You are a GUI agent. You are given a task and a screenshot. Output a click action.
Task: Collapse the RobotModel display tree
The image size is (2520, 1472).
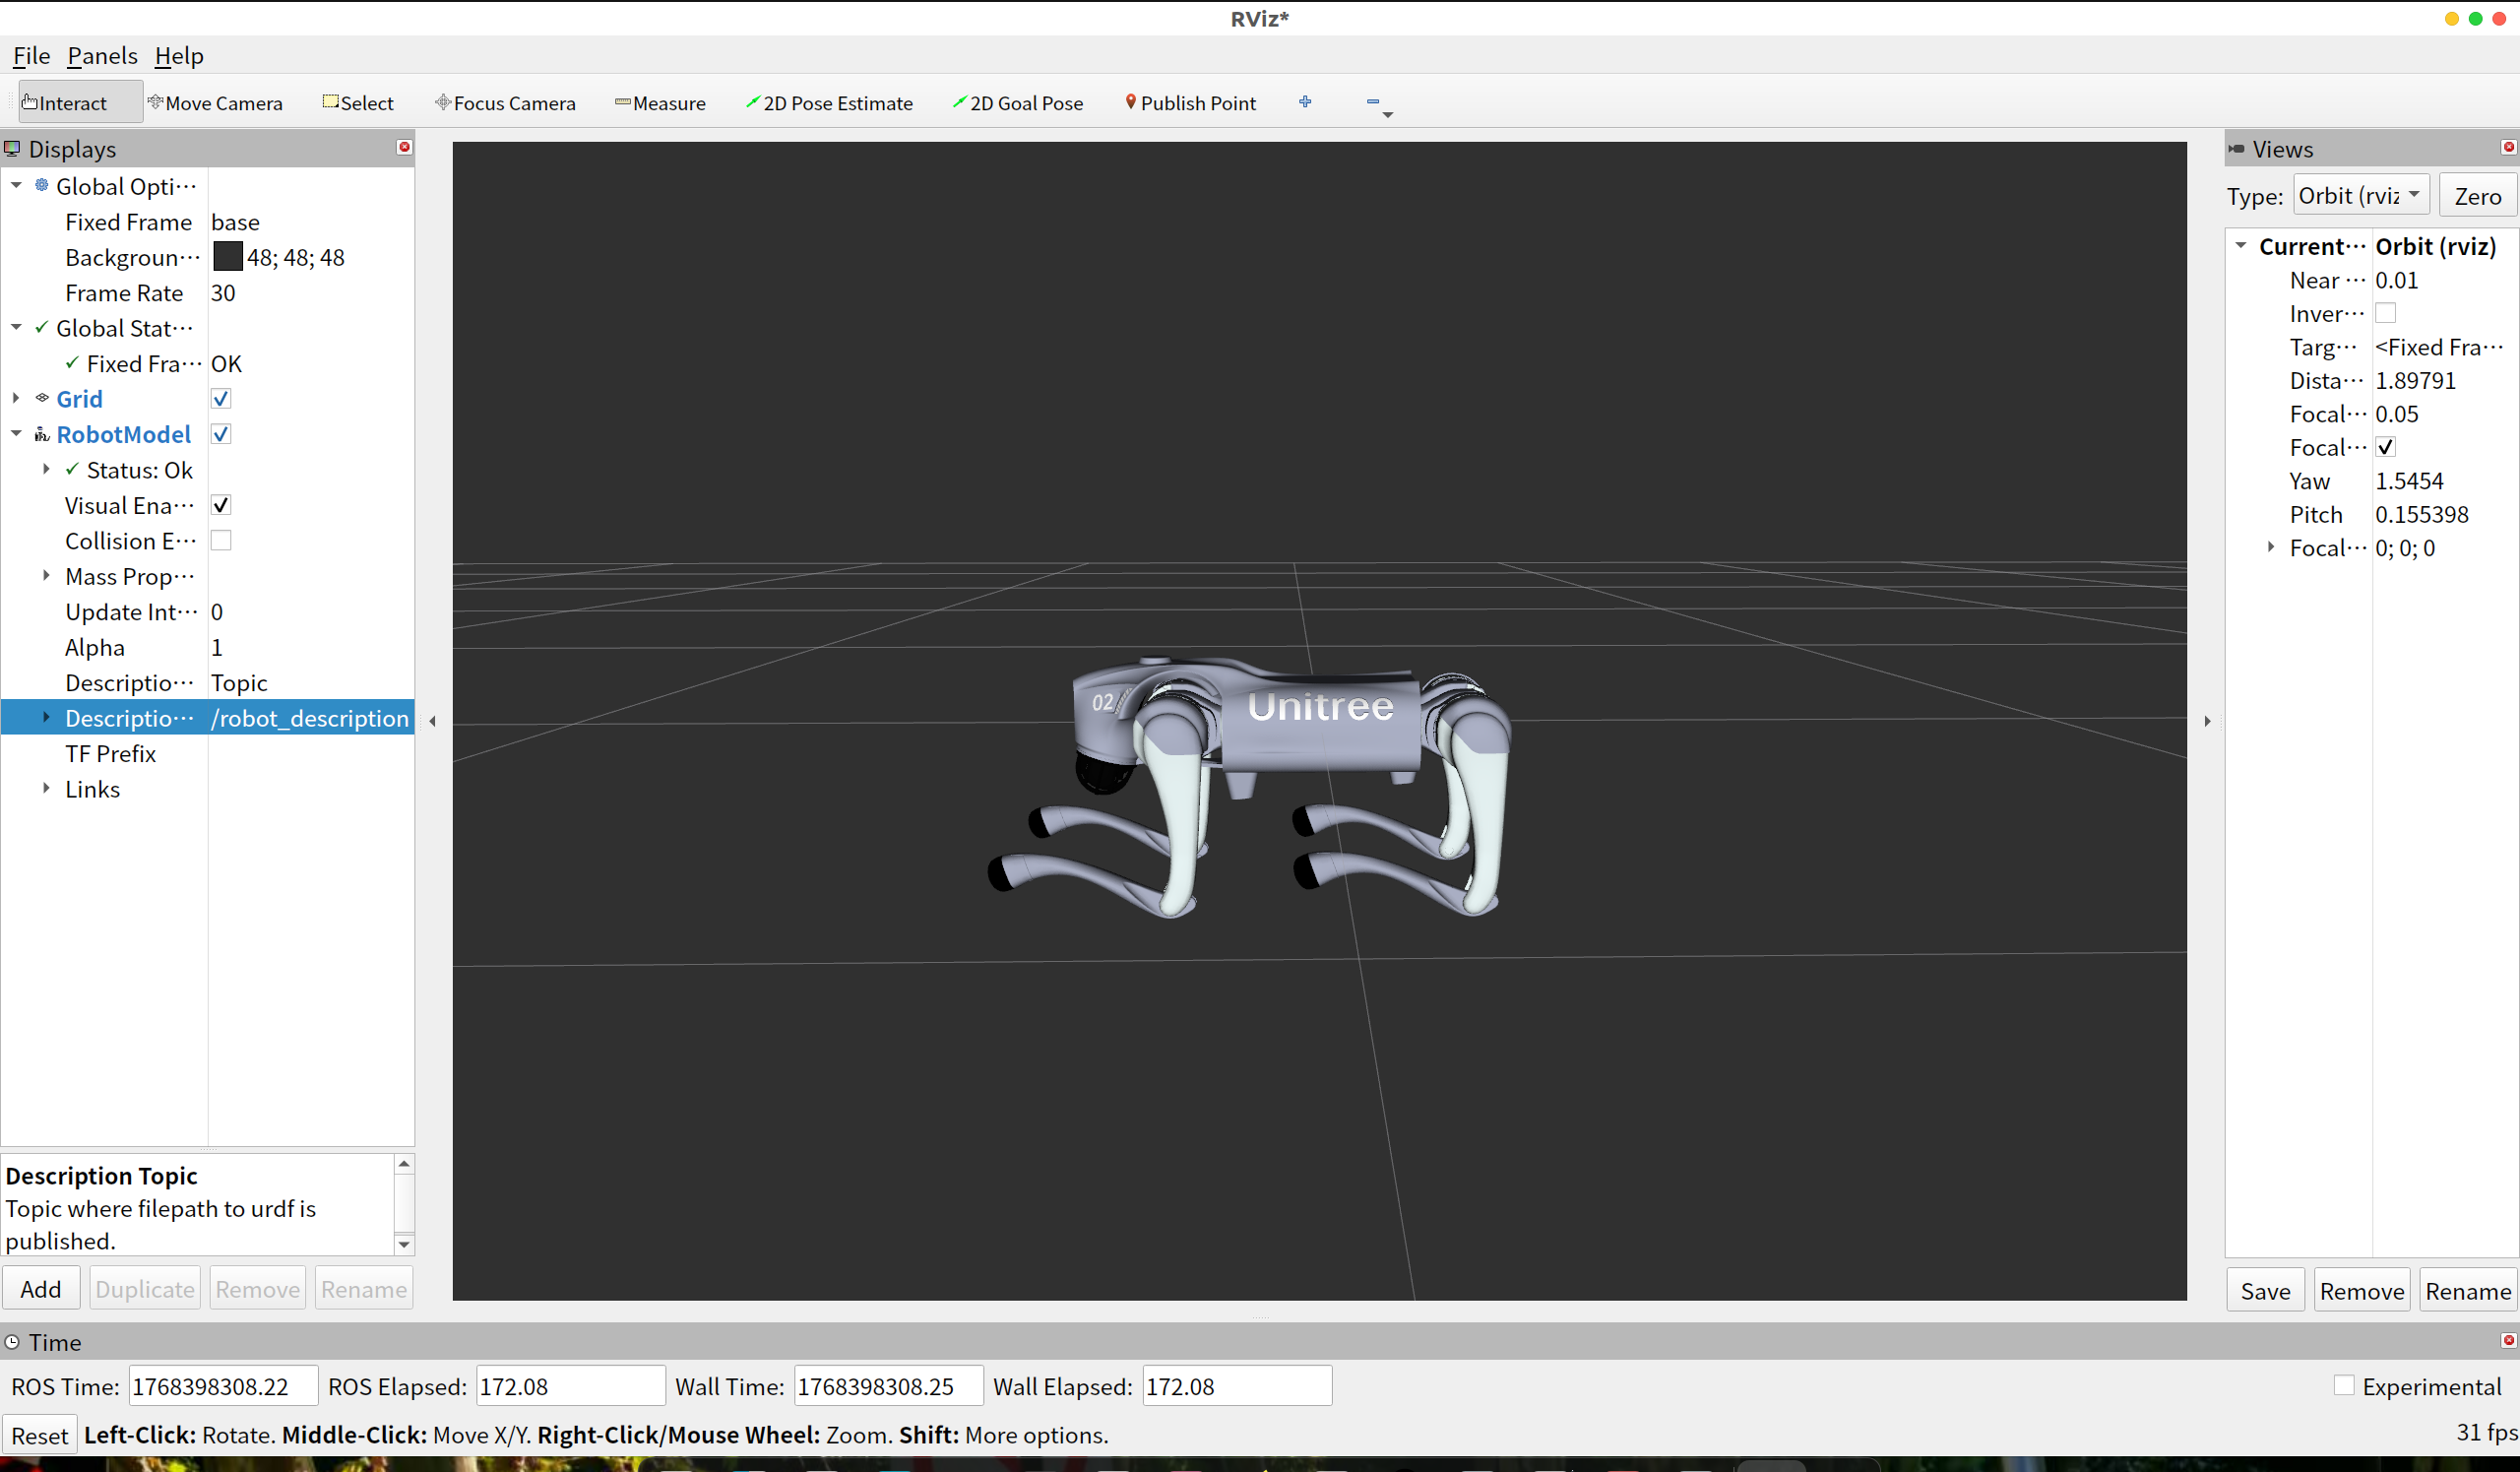tap(16, 434)
